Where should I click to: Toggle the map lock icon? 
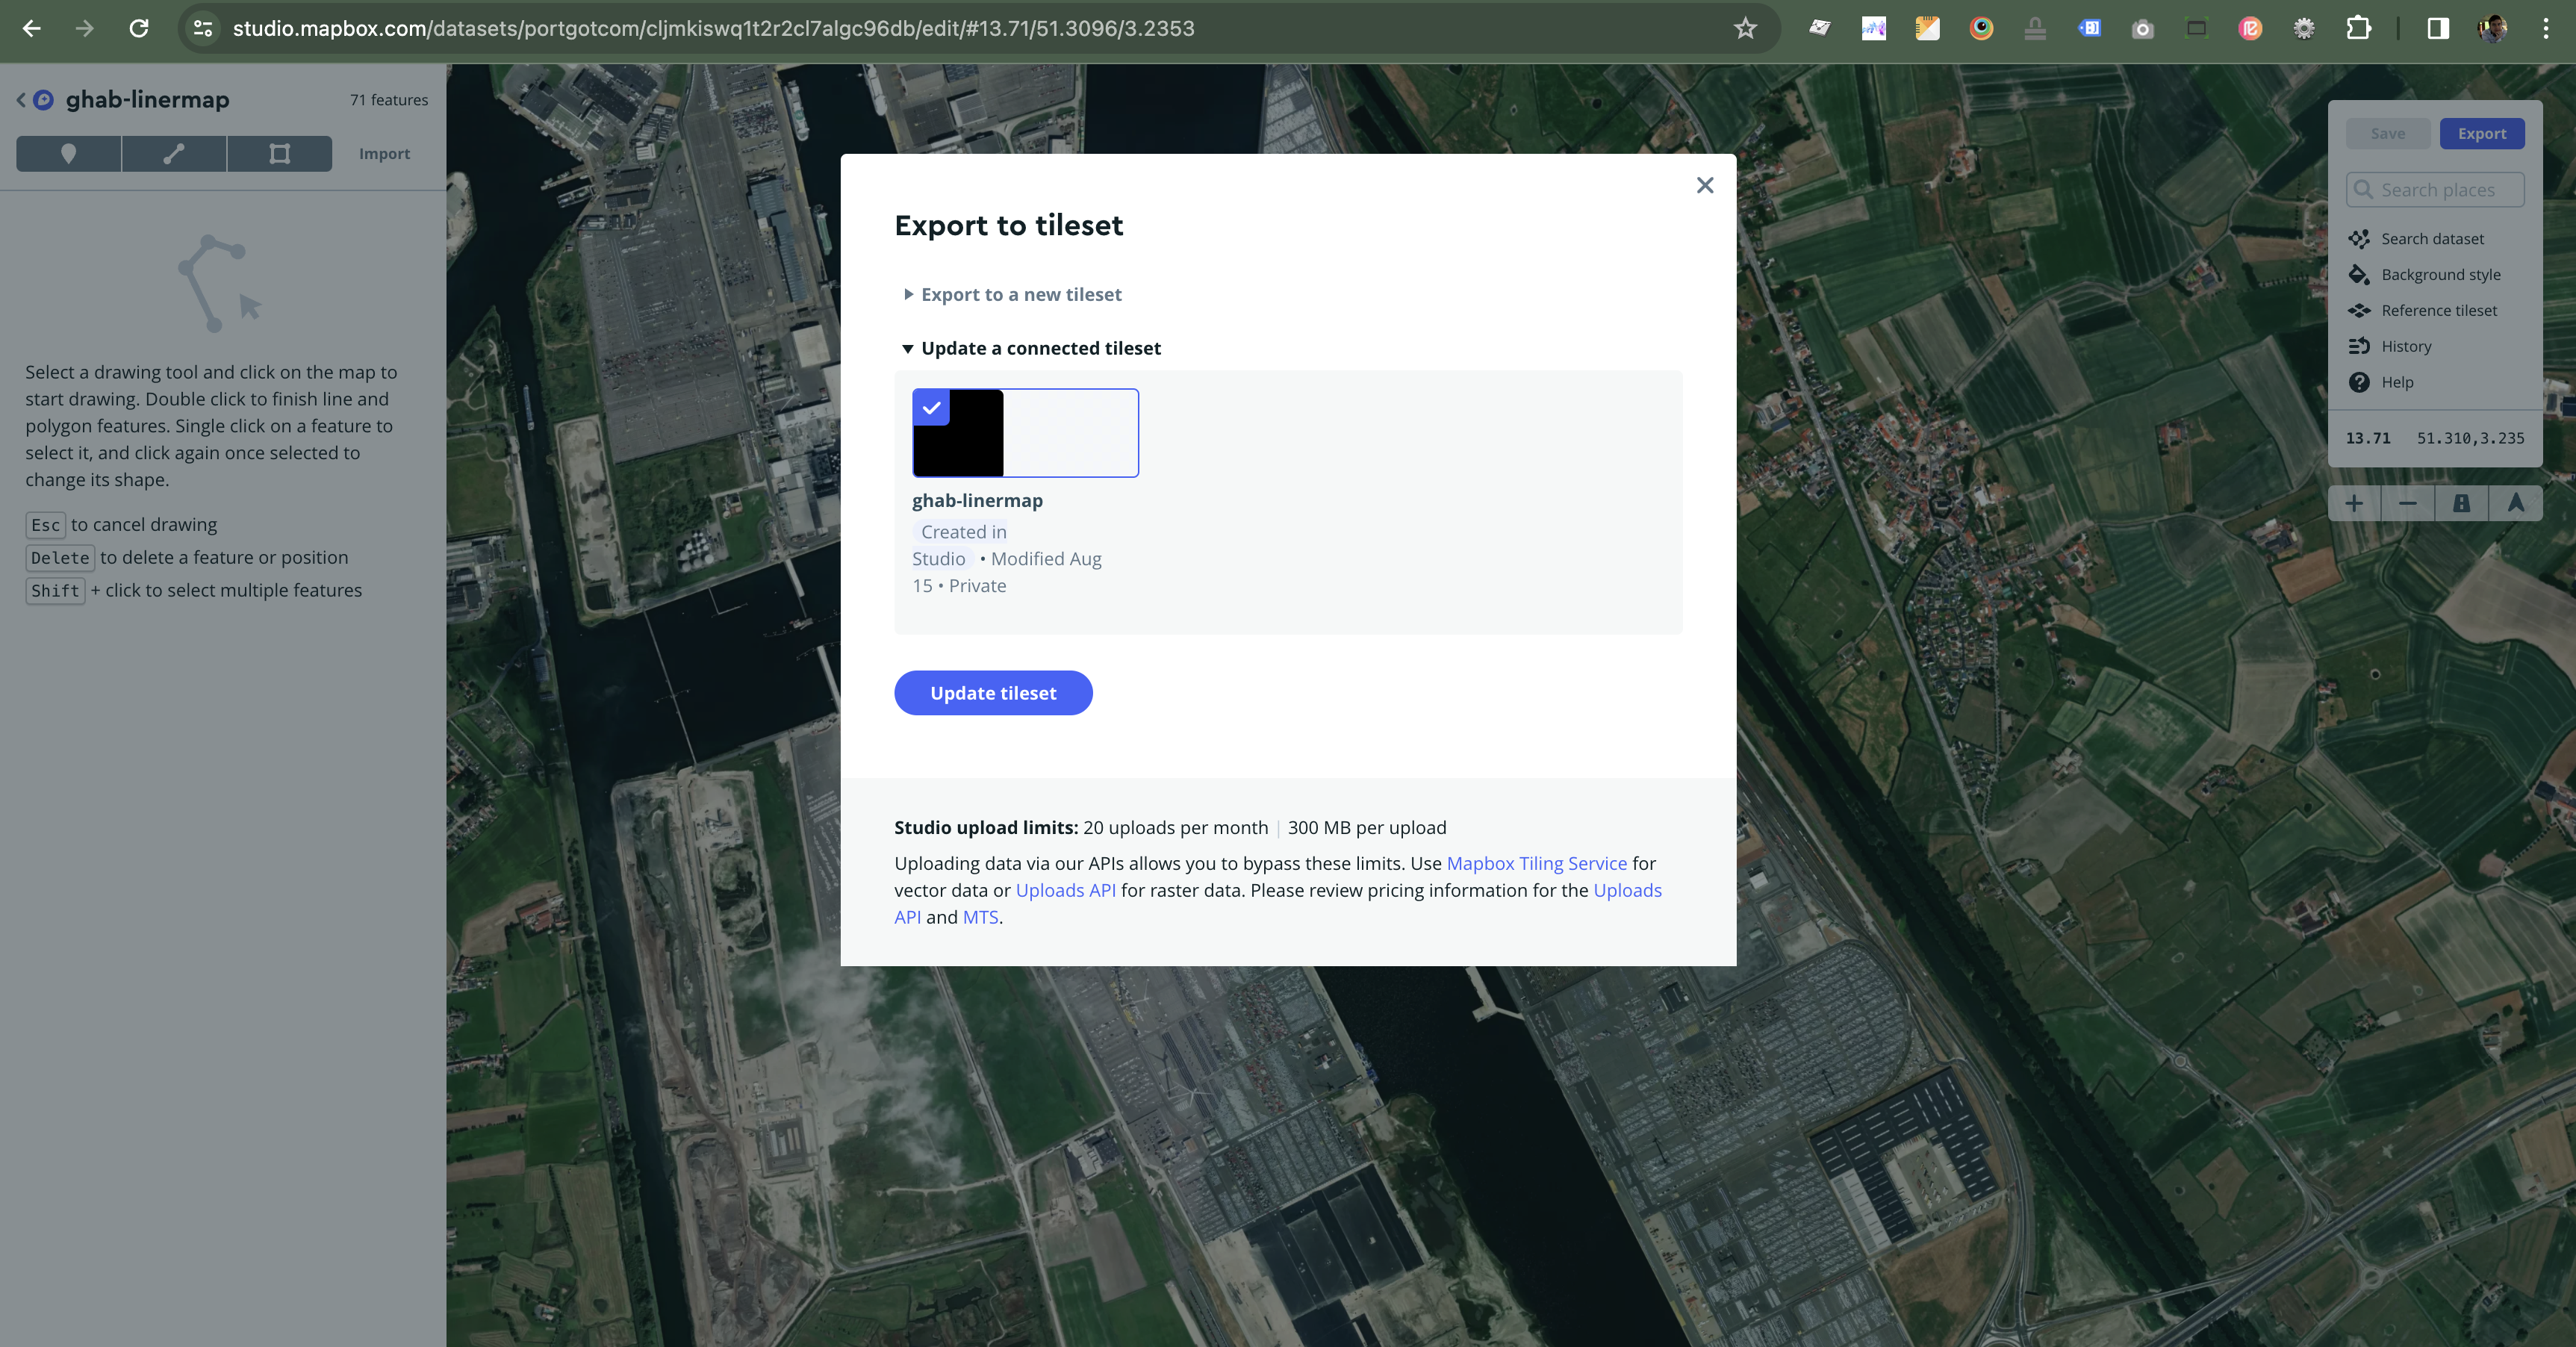[2461, 504]
